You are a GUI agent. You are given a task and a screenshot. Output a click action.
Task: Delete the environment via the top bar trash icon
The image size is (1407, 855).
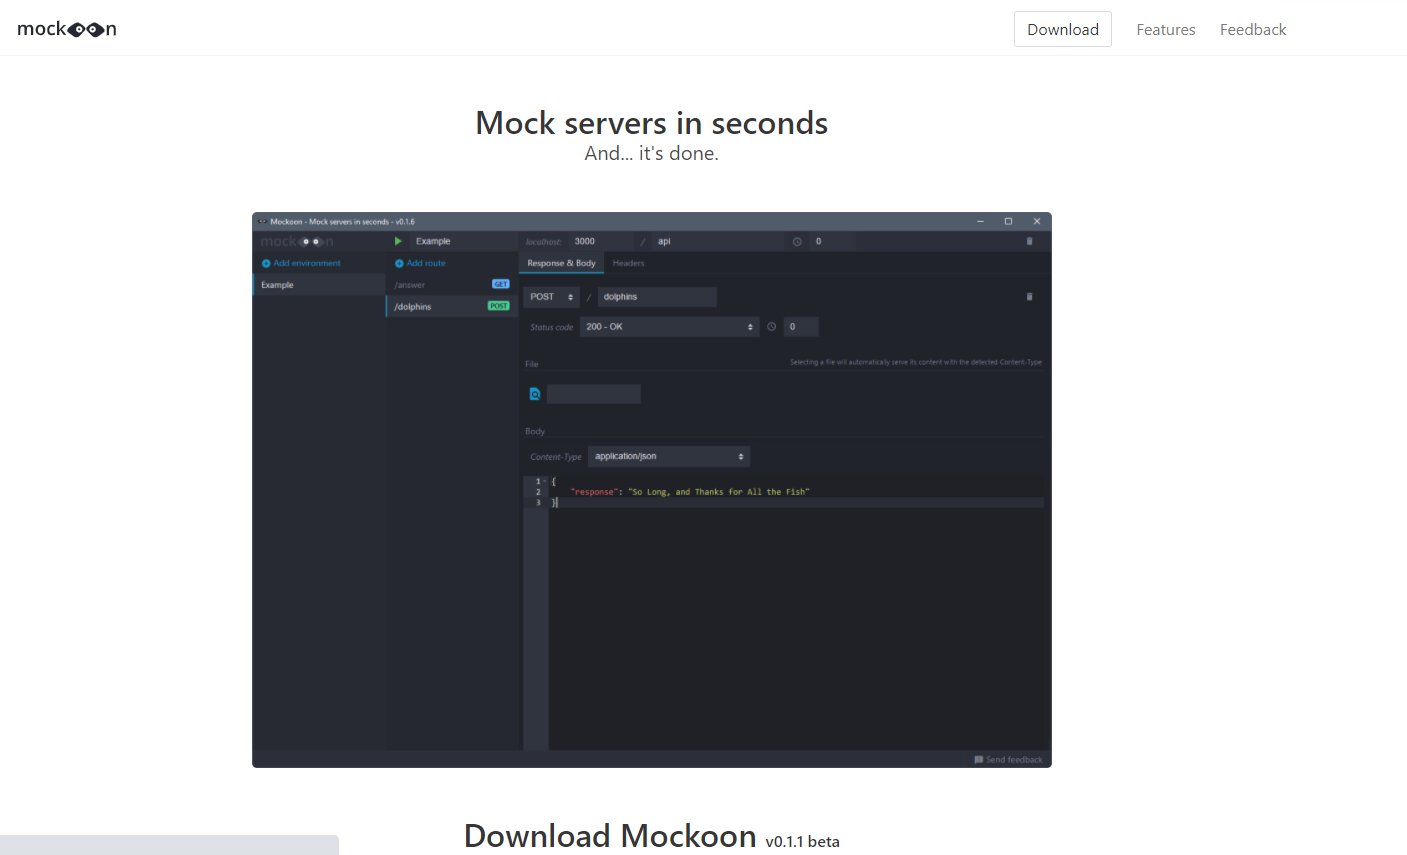coord(1030,241)
